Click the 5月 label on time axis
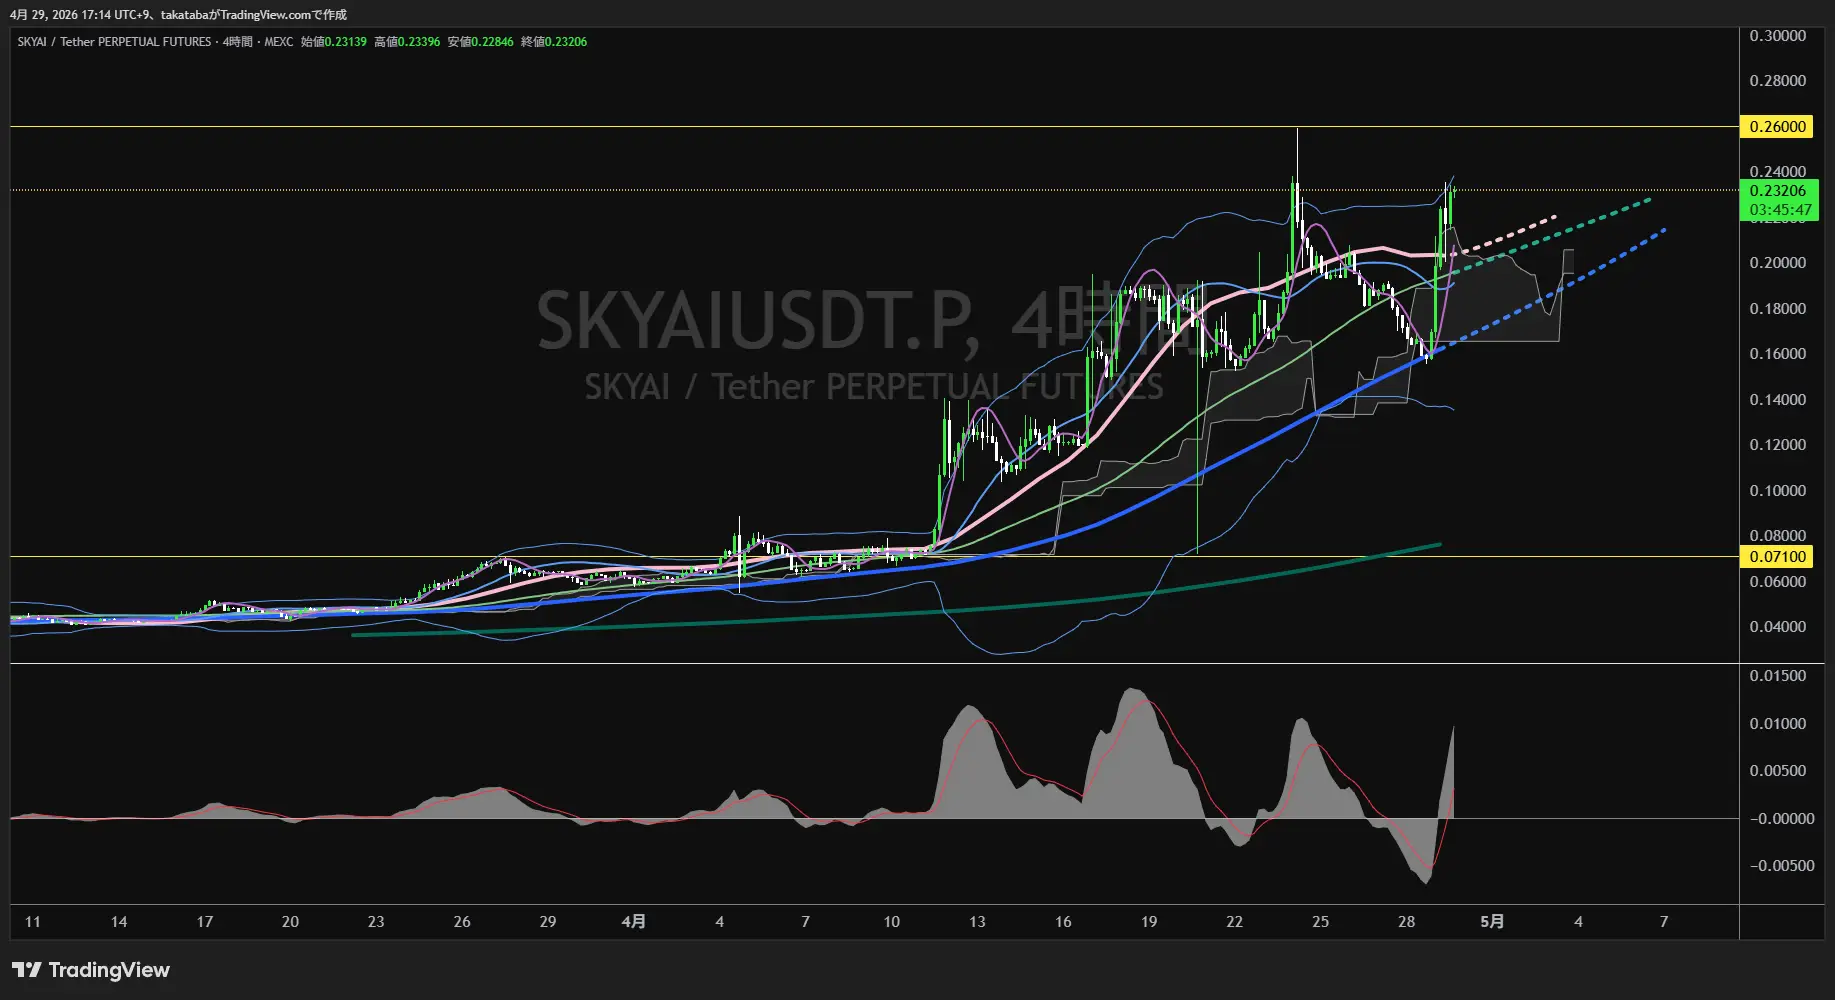The height and width of the screenshot is (1000, 1835). coord(1491,922)
